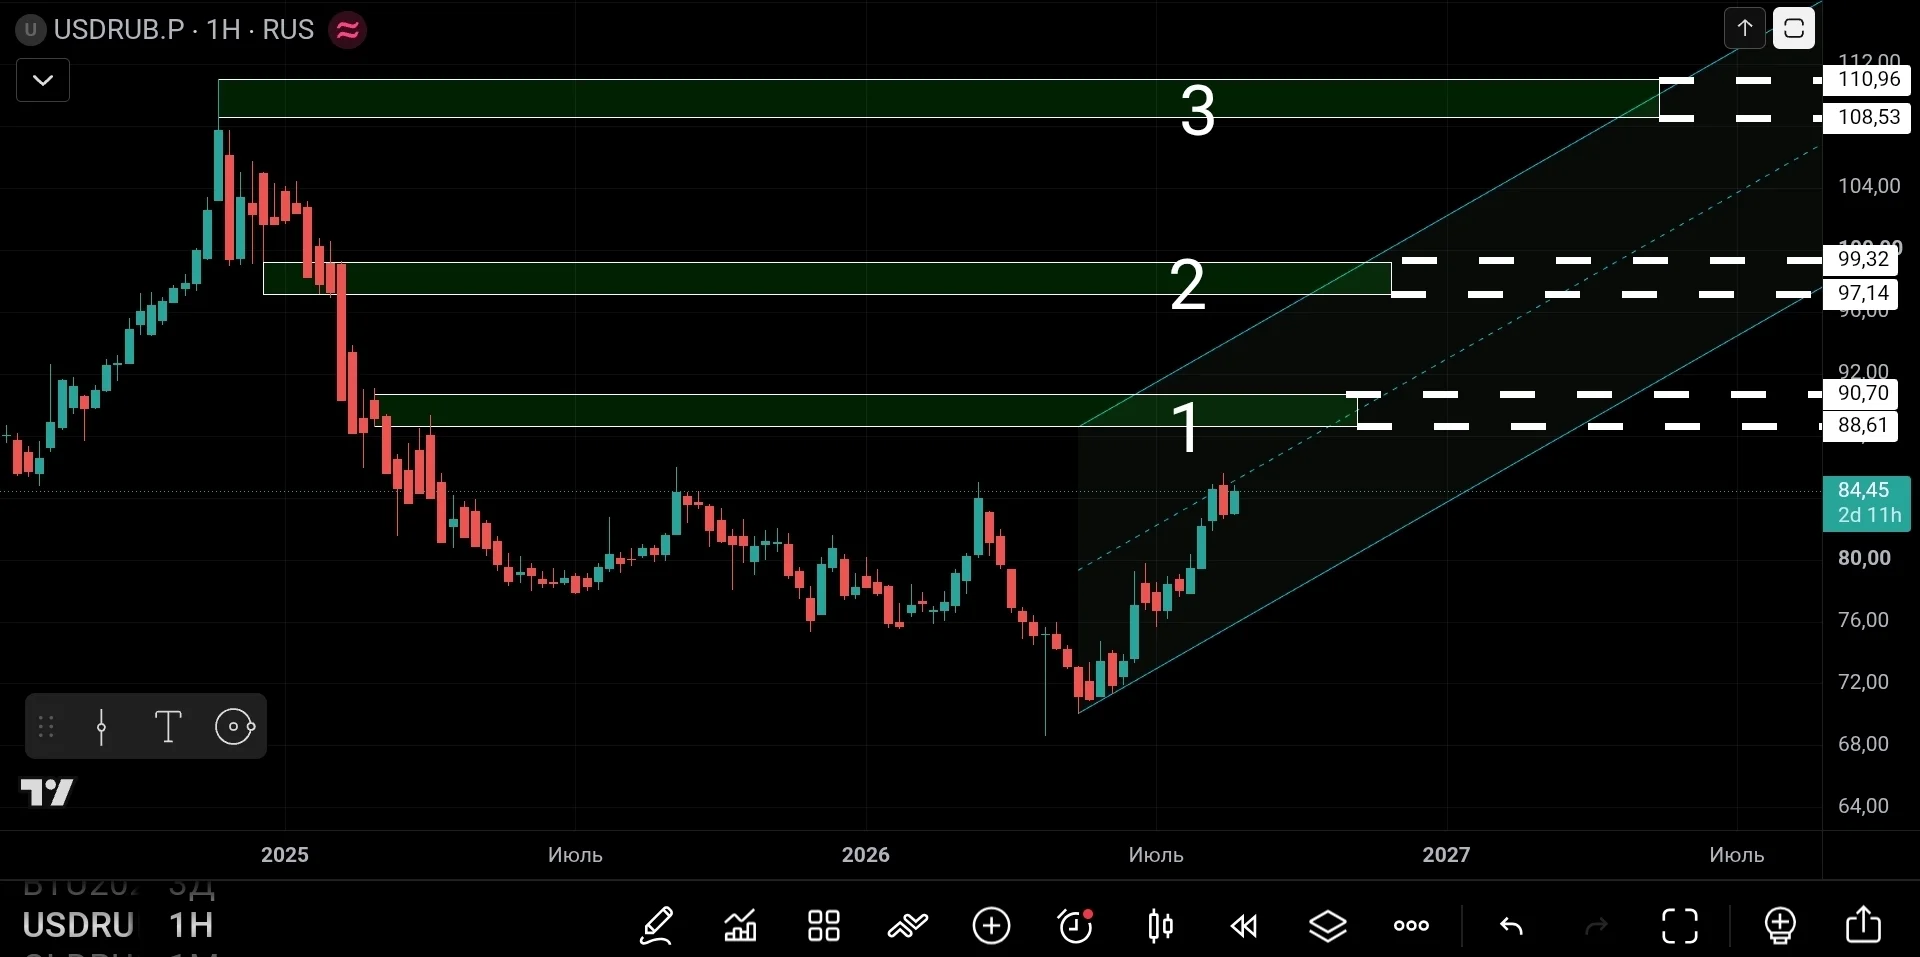Open the three-dots more menu
1920x957 pixels.
pyautogui.click(x=1411, y=926)
